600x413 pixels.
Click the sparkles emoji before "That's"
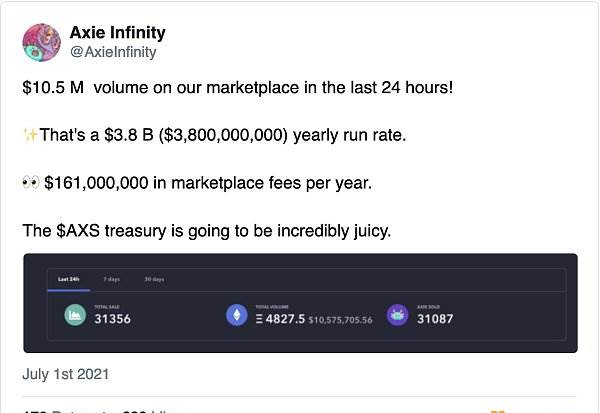[30, 135]
